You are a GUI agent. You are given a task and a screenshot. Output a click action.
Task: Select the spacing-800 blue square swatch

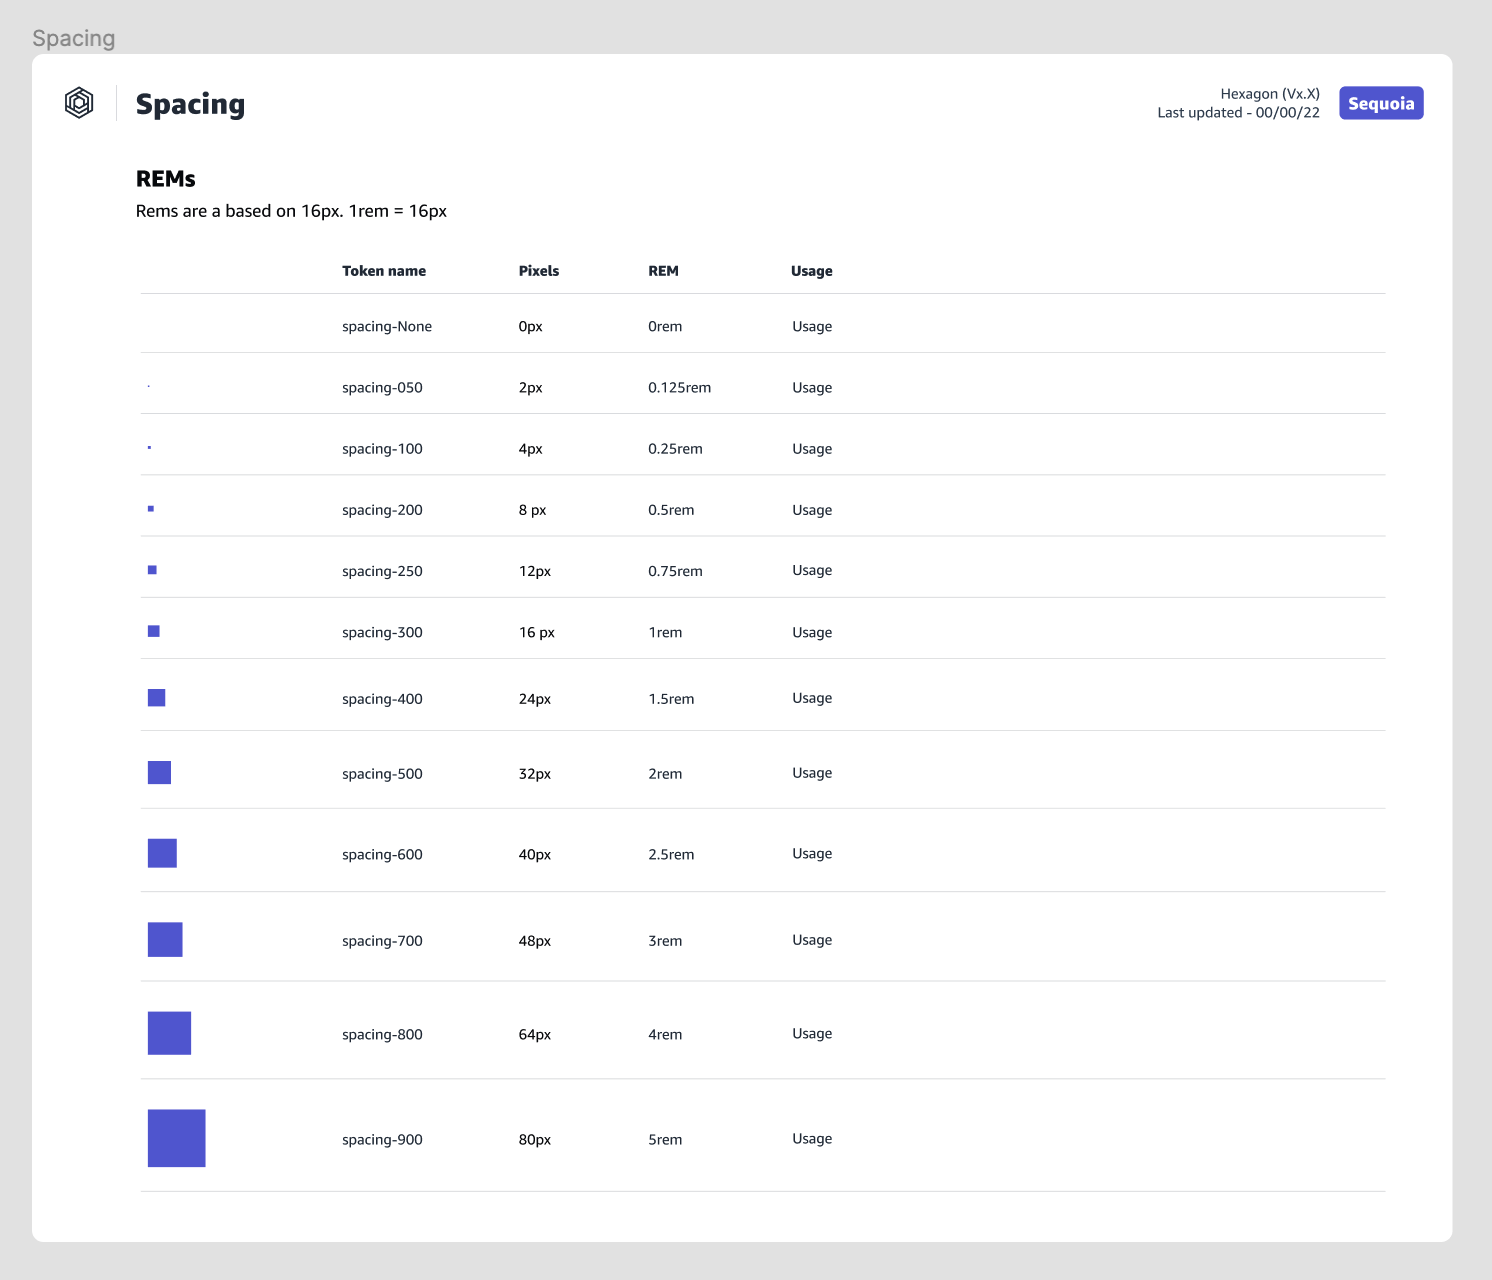tap(169, 1033)
